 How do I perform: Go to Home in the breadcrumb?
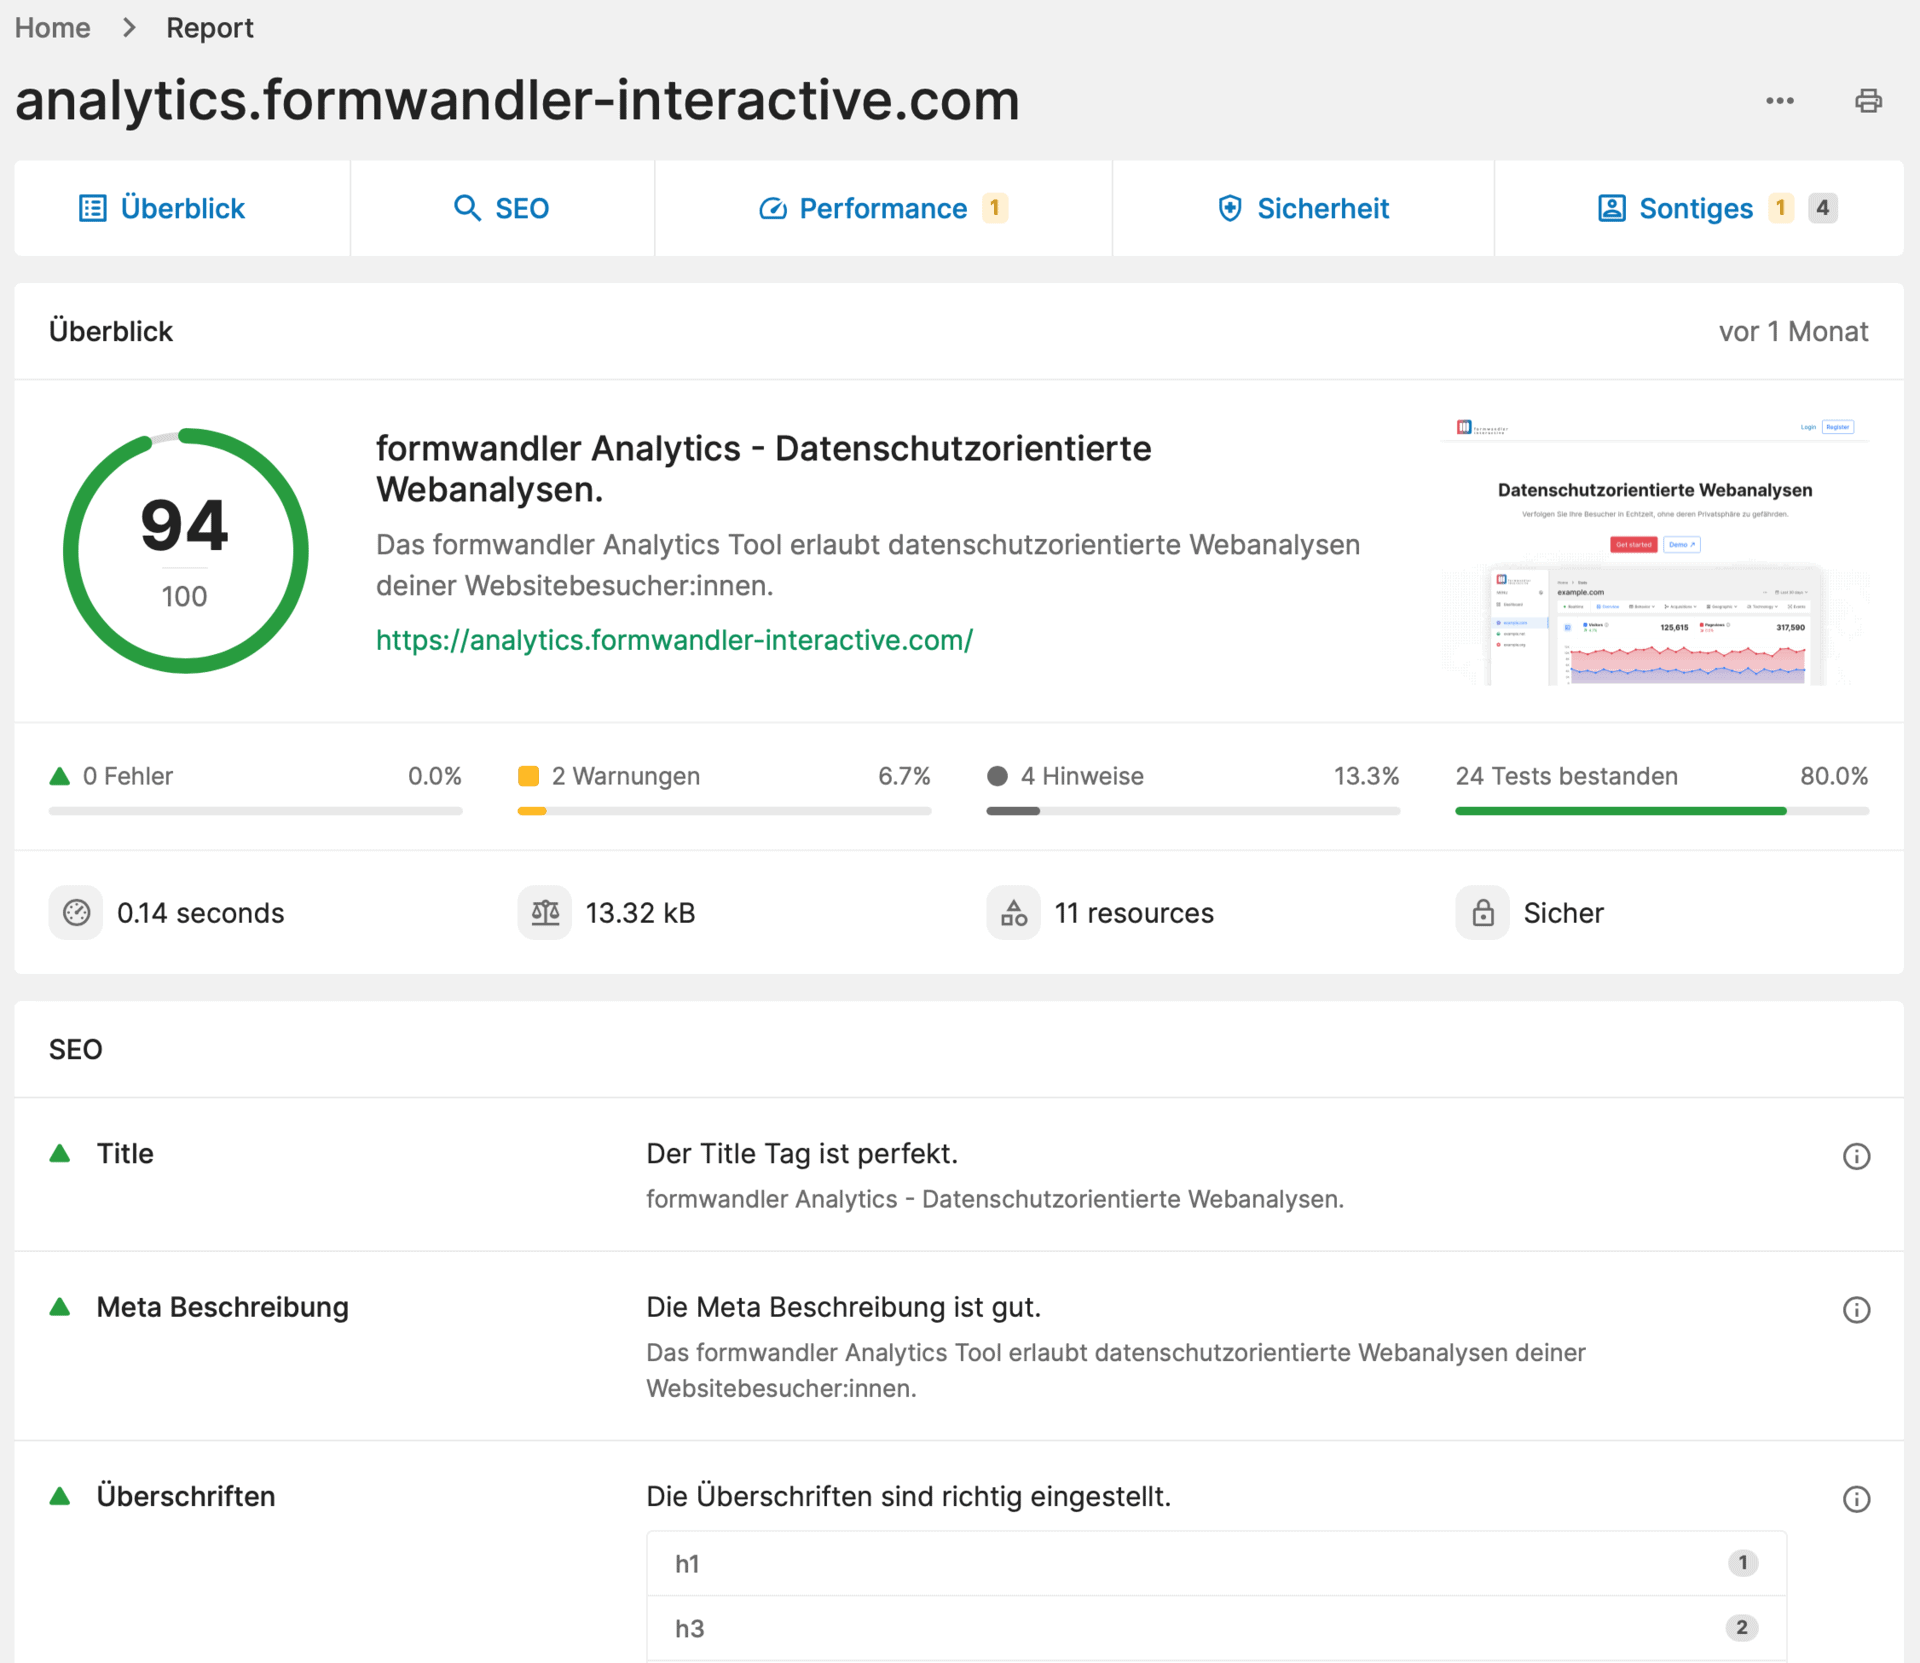[53, 28]
